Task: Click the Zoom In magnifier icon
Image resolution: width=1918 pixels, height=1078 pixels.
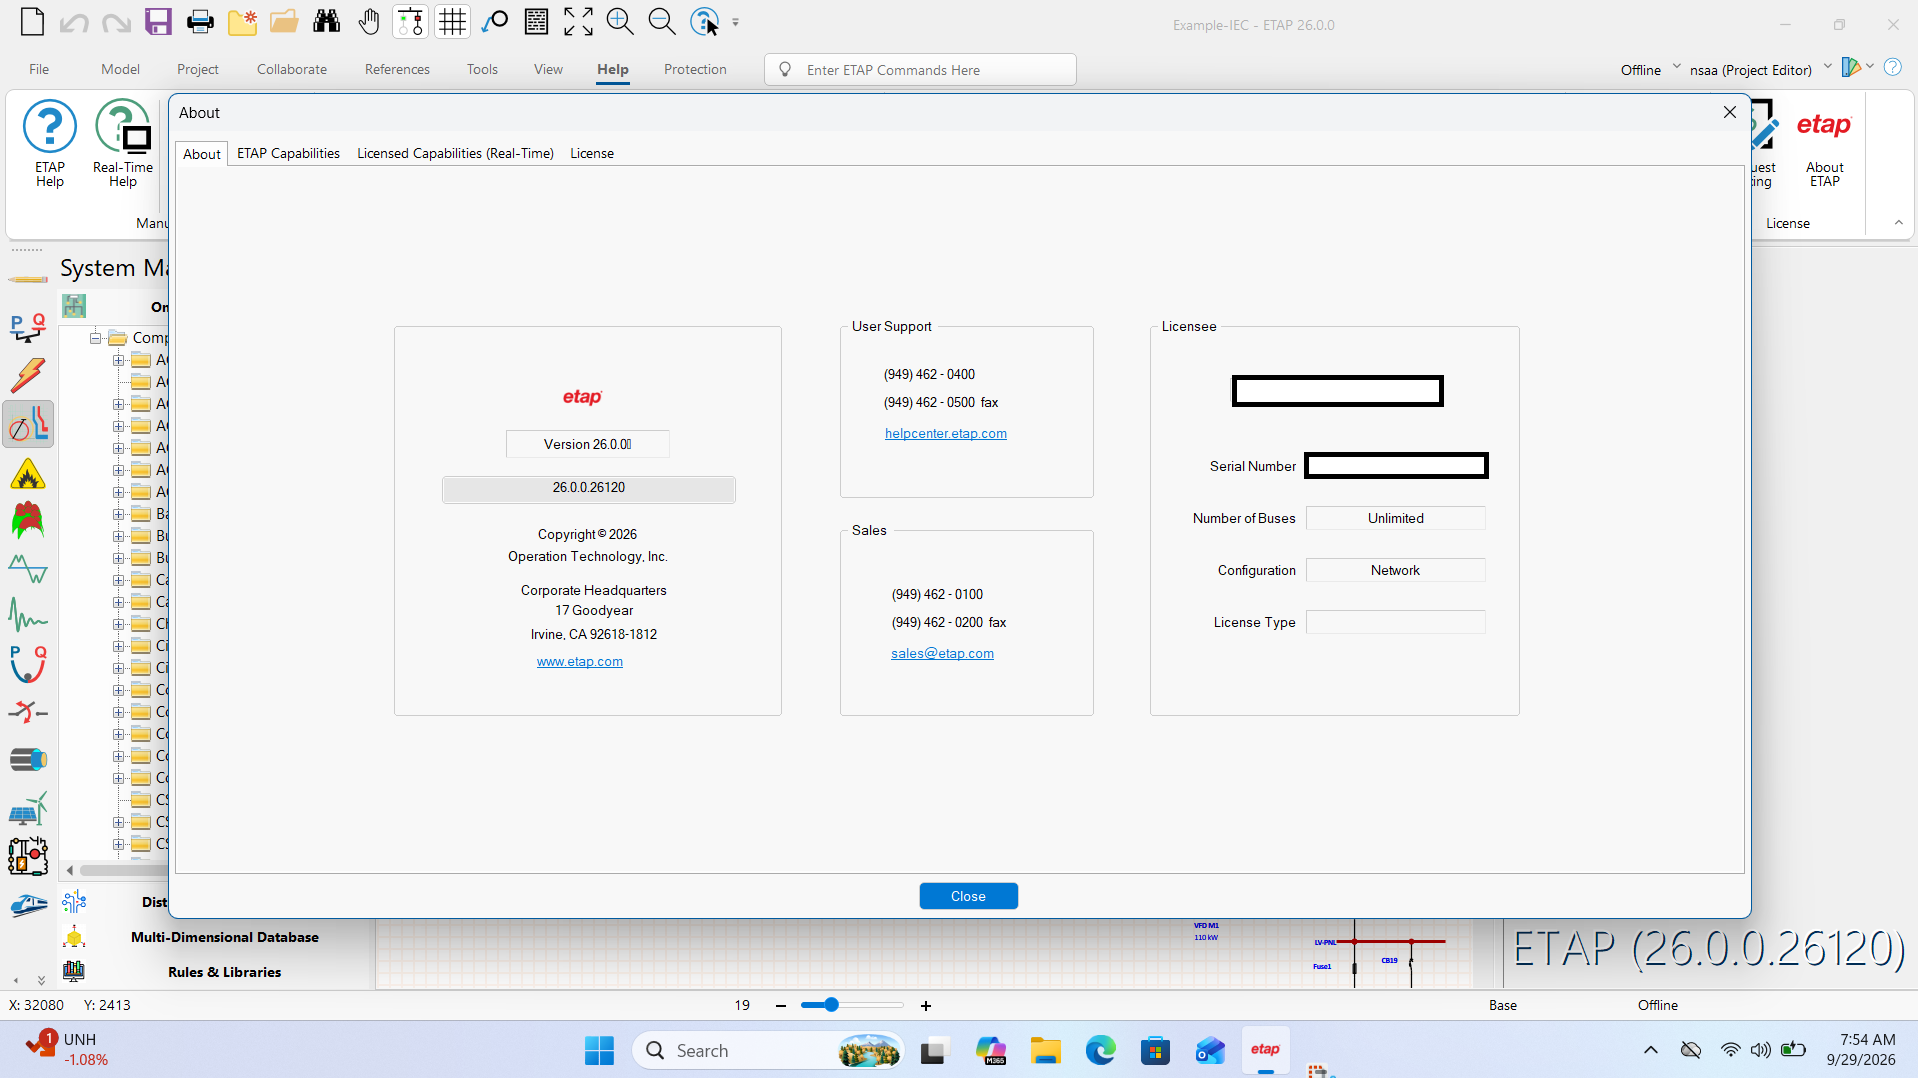Action: point(620,21)
